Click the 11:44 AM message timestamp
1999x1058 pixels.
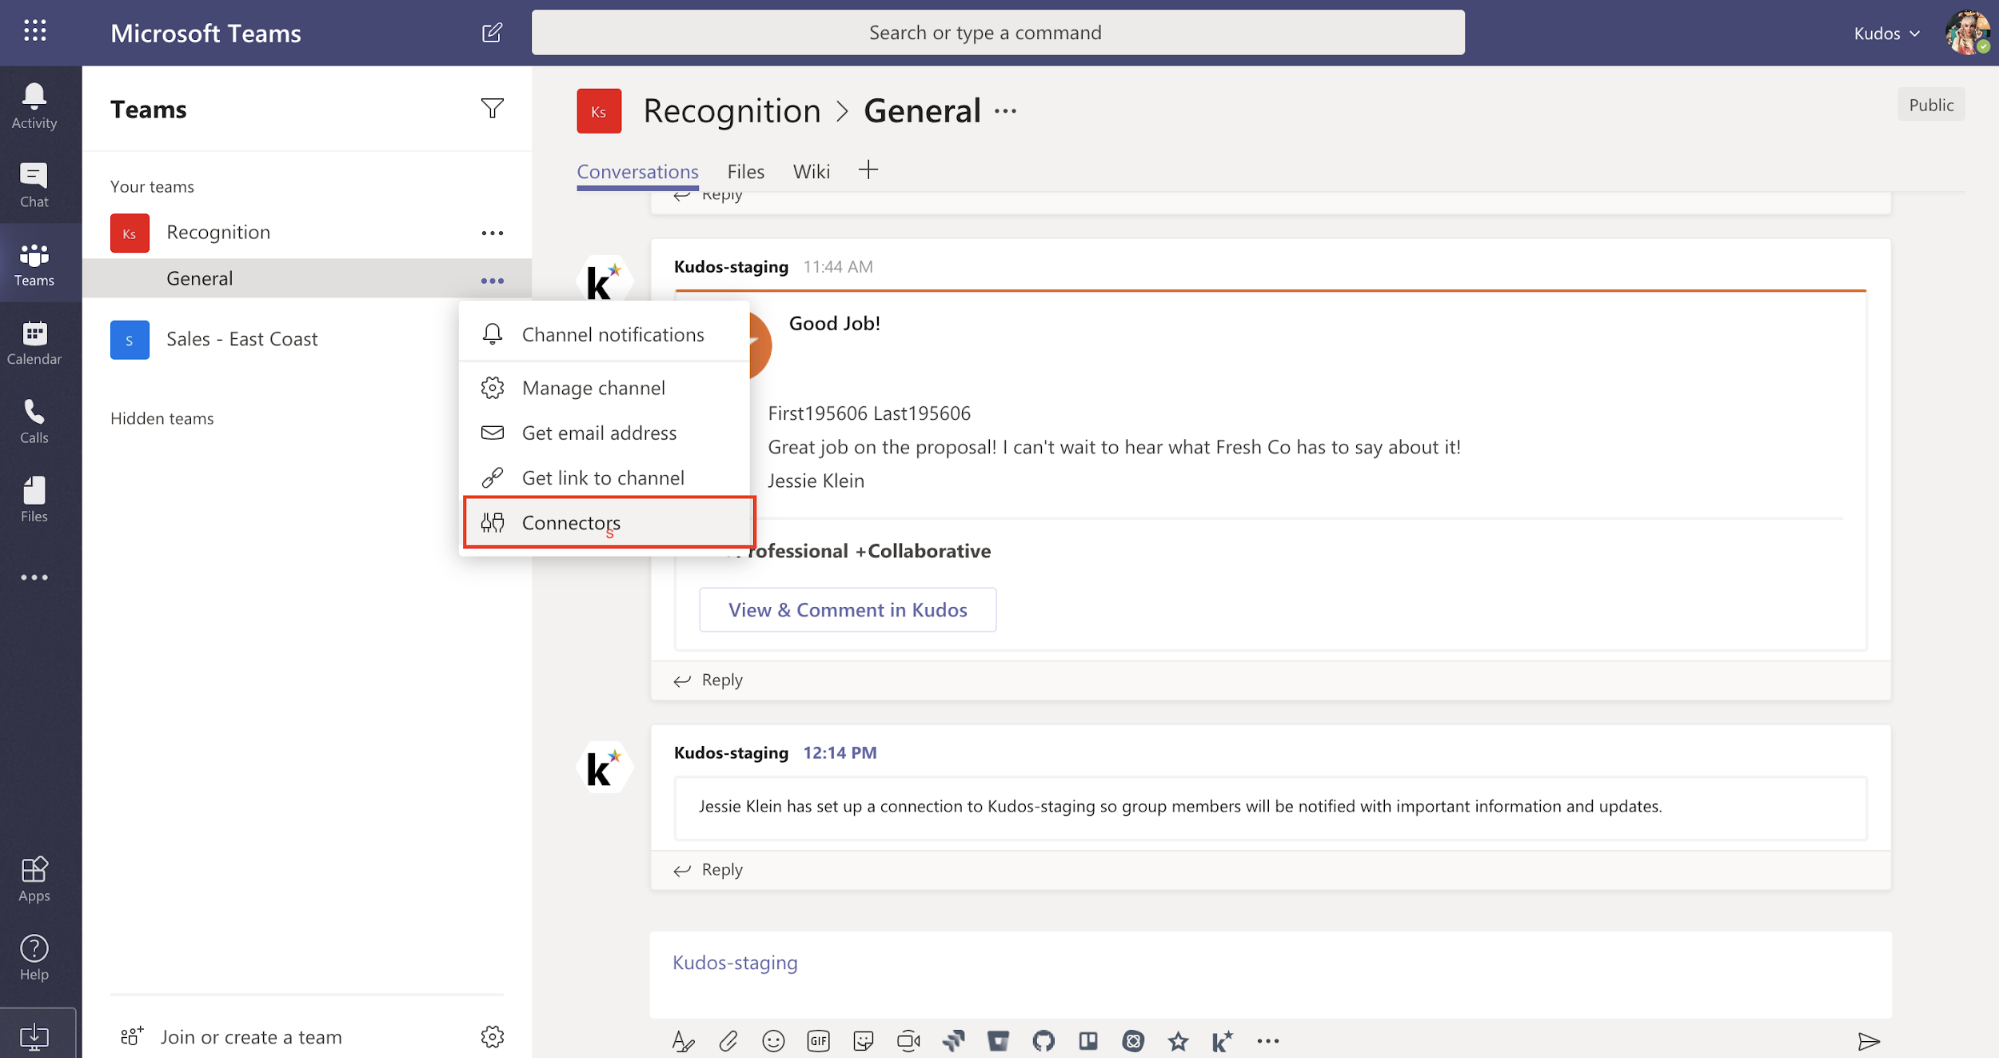[x=838, y=266]
